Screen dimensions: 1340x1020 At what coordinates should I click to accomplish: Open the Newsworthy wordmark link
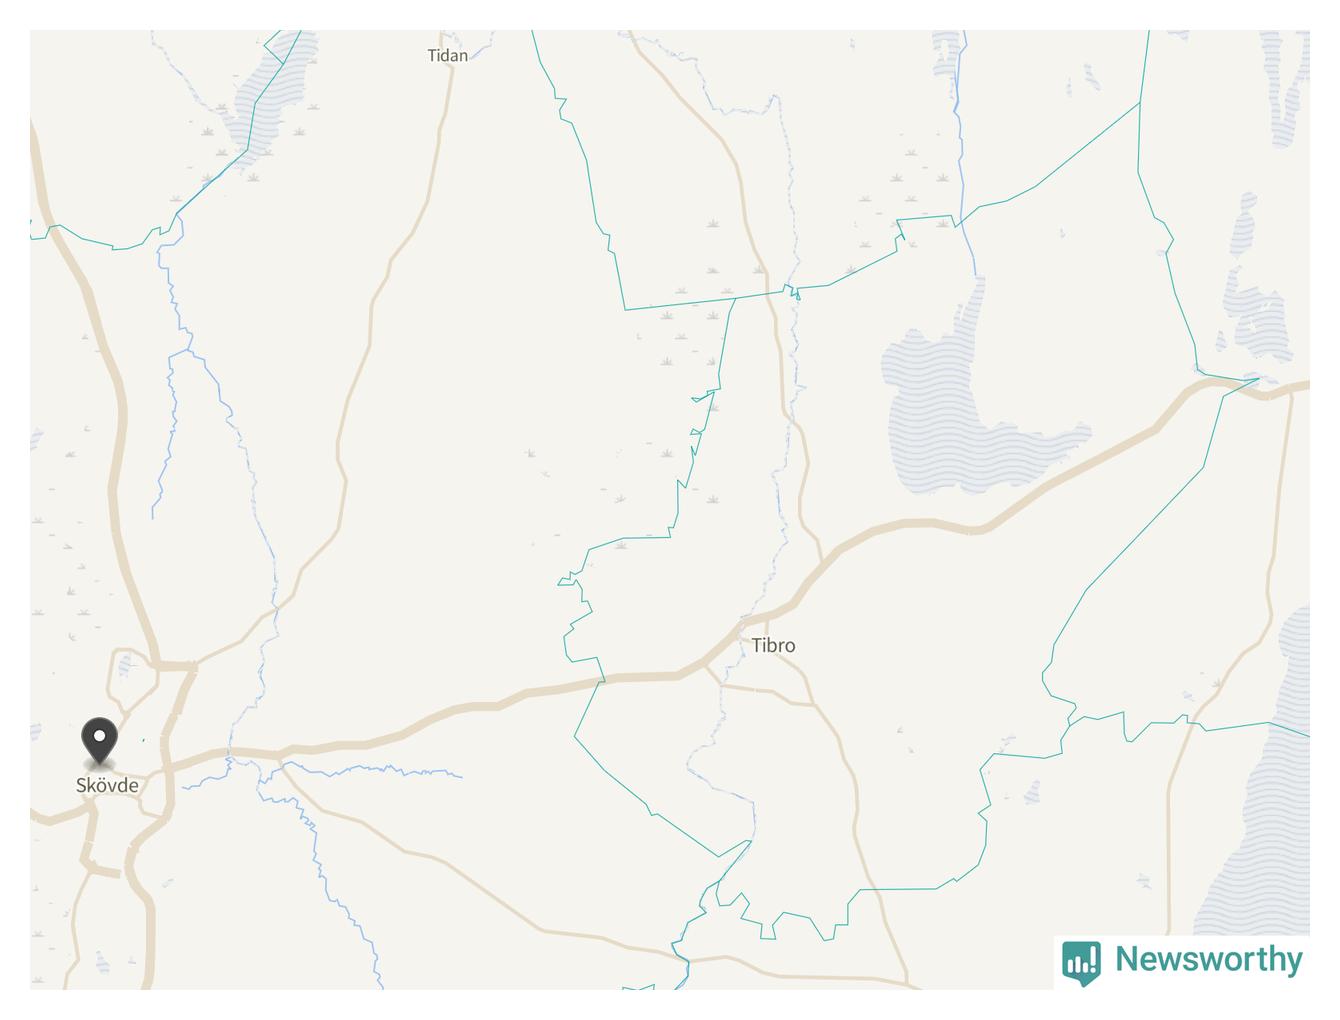(1208, 959)
